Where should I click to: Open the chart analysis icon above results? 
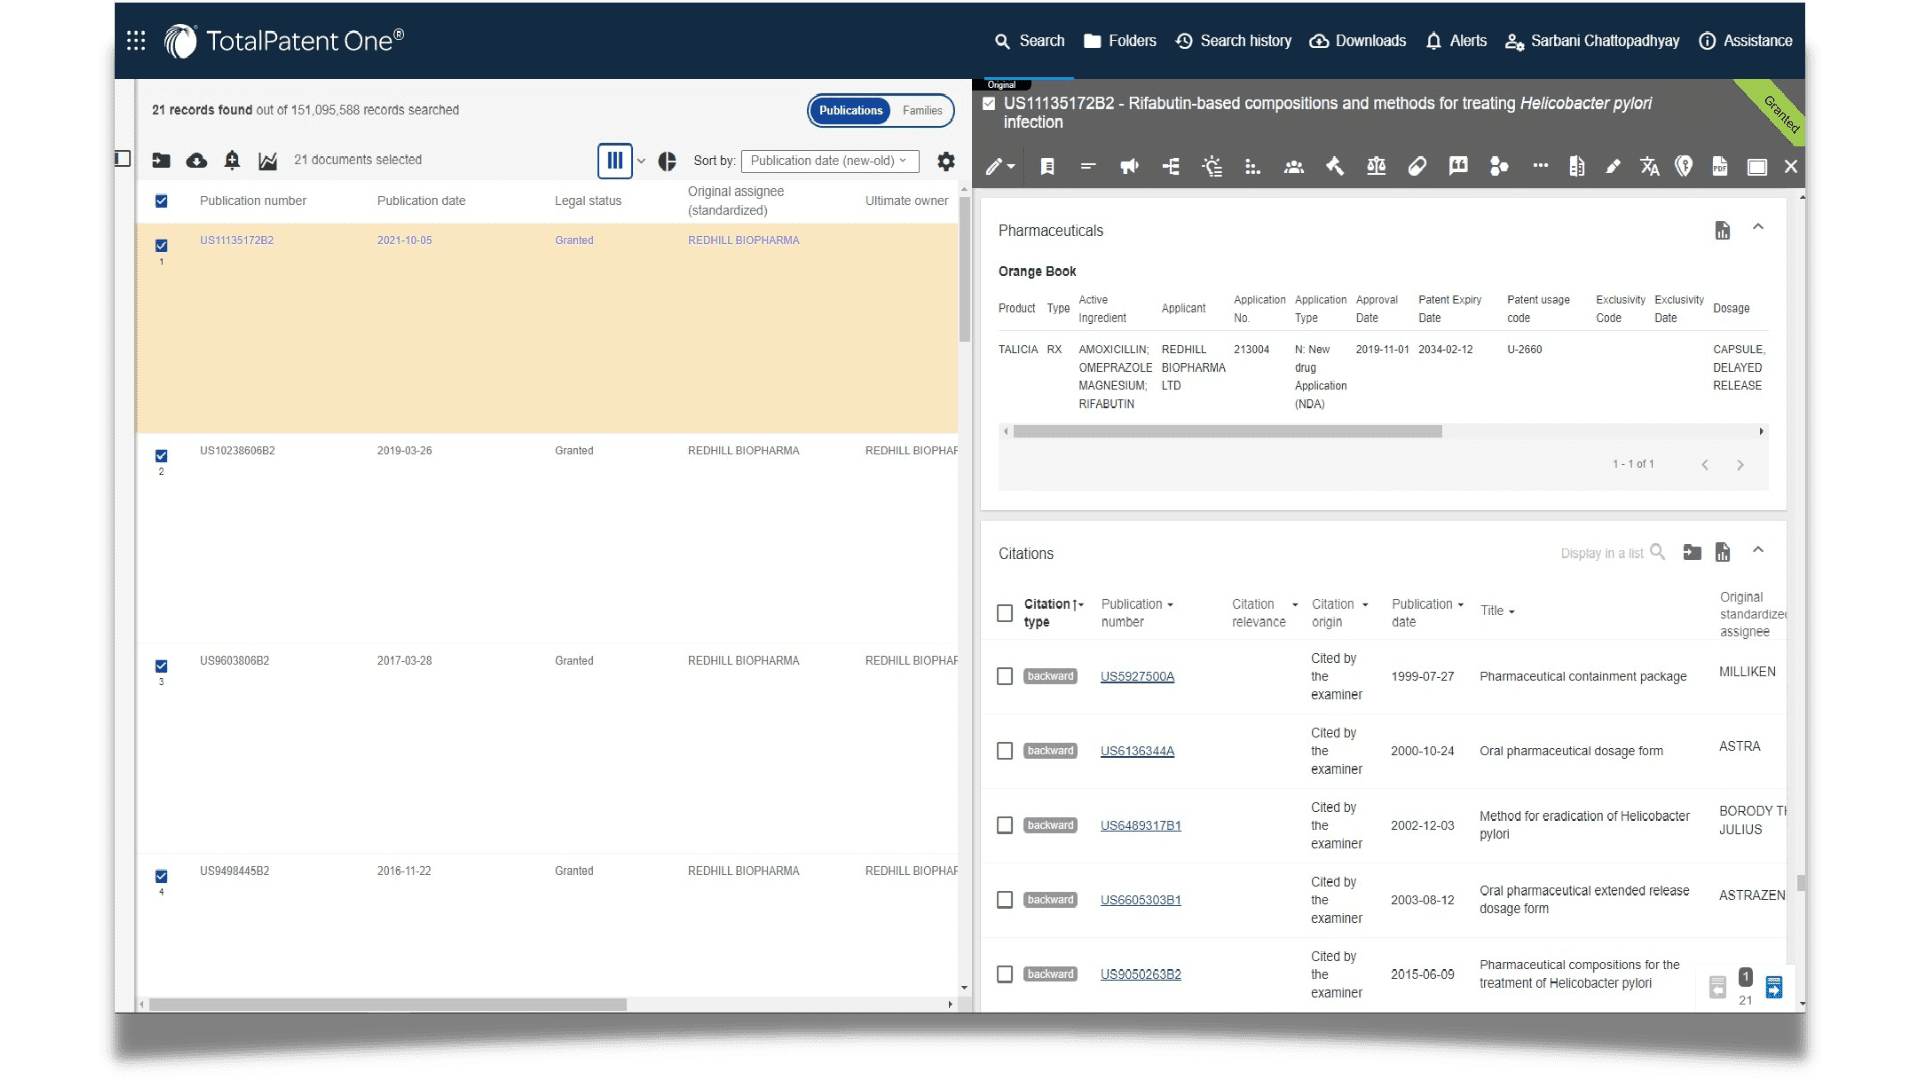267,160
